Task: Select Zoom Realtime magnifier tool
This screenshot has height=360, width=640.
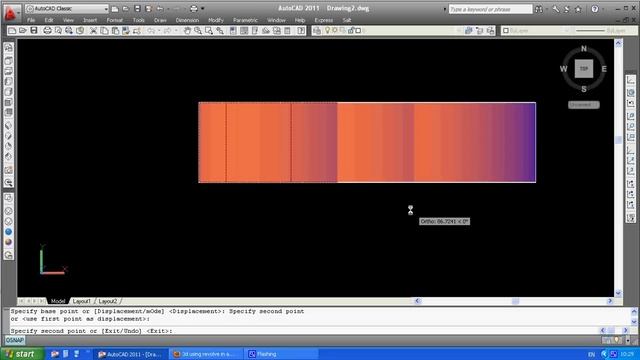Action: point(198,31)
